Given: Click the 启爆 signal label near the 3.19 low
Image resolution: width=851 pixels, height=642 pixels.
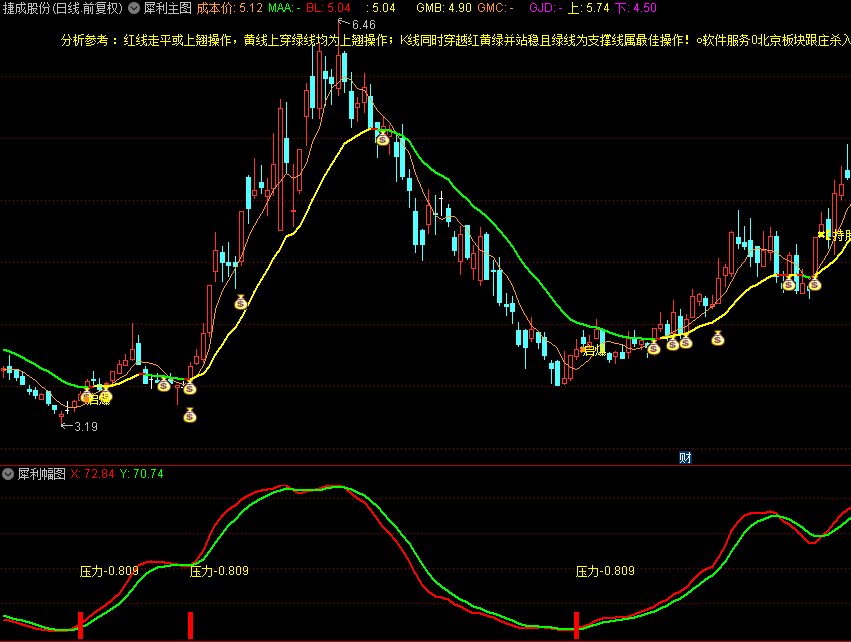Looking at the screenshot, I should click(98, 399).
